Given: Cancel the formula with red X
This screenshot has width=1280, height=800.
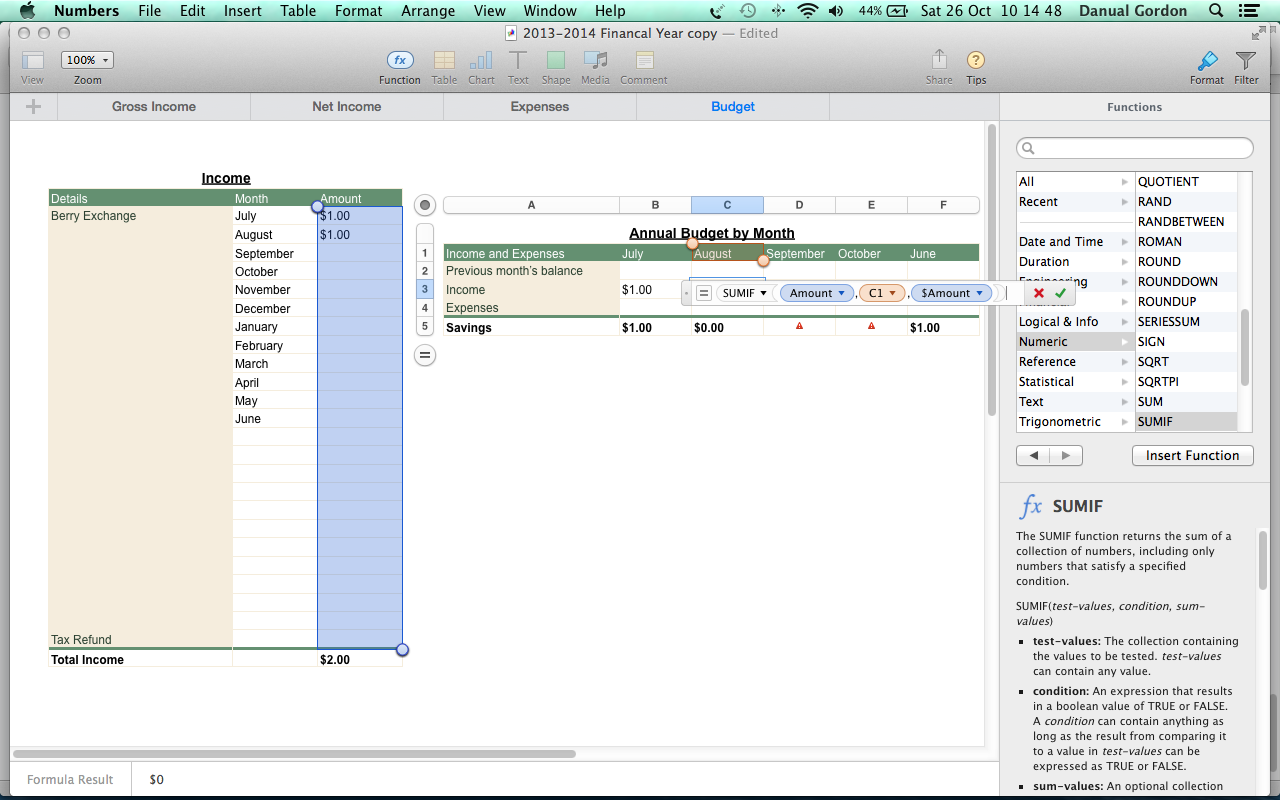Looking at the screenshot, I should point(1039,293).
